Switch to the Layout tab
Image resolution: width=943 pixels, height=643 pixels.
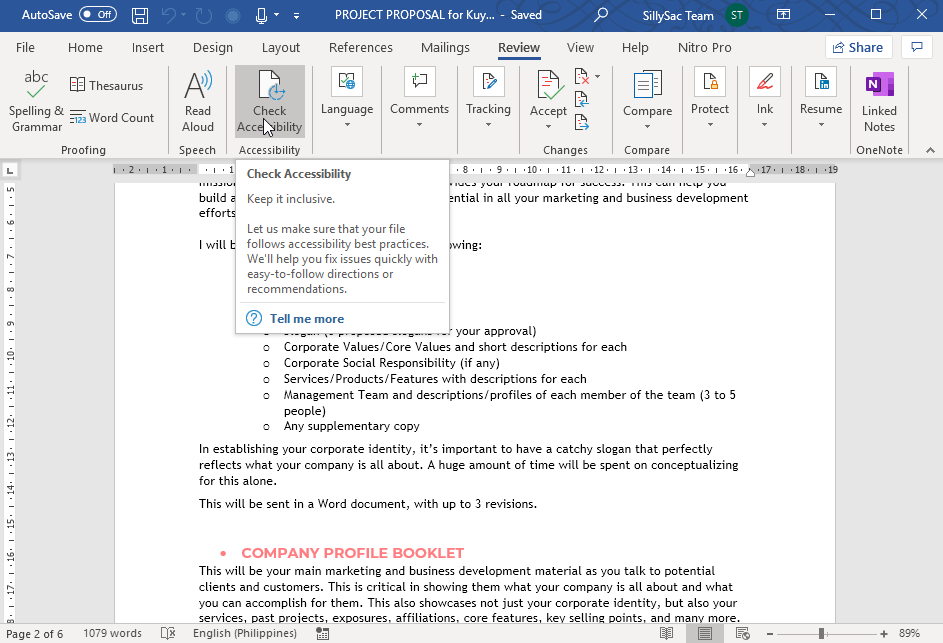[x=281, y=48]
